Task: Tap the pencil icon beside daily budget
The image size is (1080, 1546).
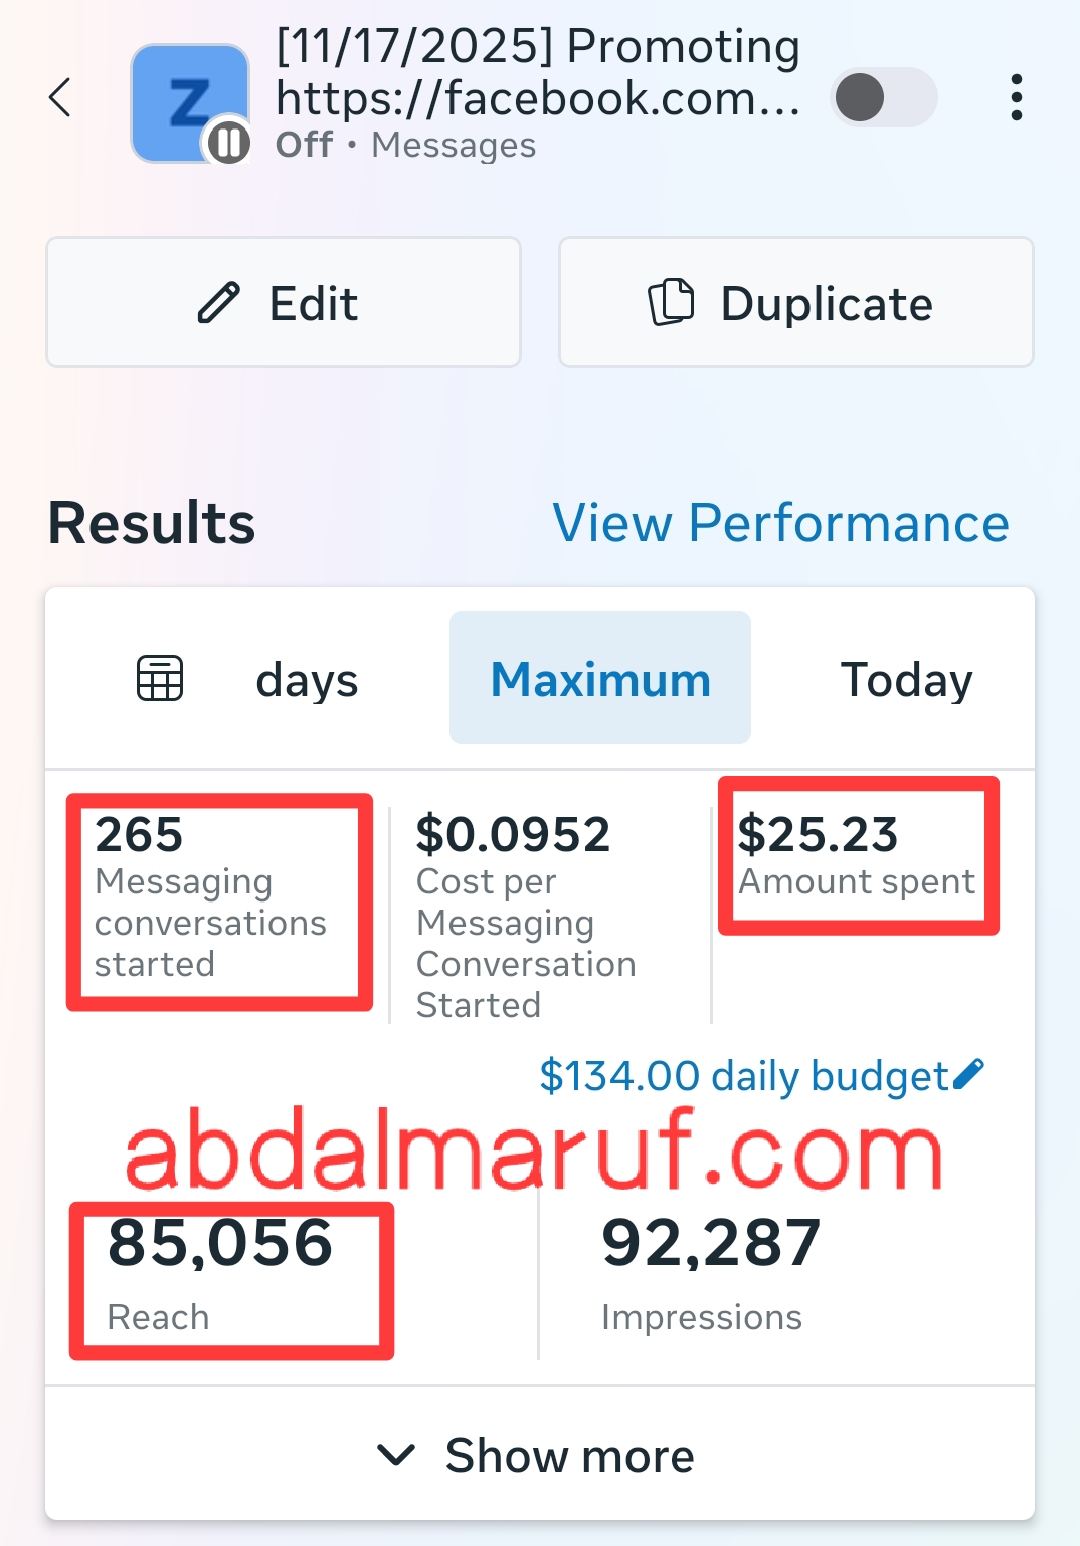Action: pyautogui.click(x=969, y=1074)
